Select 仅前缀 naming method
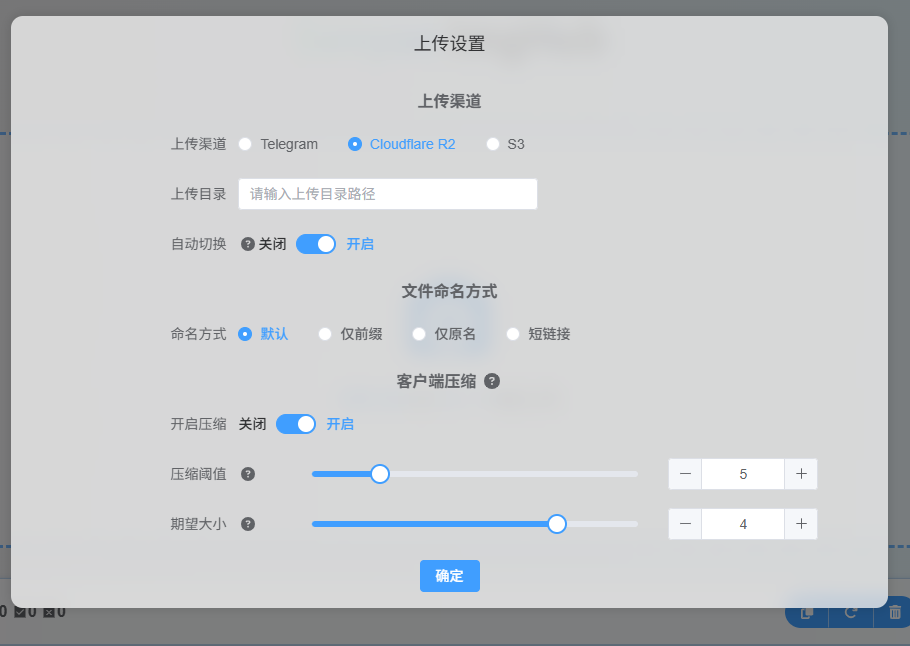Screen dimensions: 910x646 click(325, 334)
